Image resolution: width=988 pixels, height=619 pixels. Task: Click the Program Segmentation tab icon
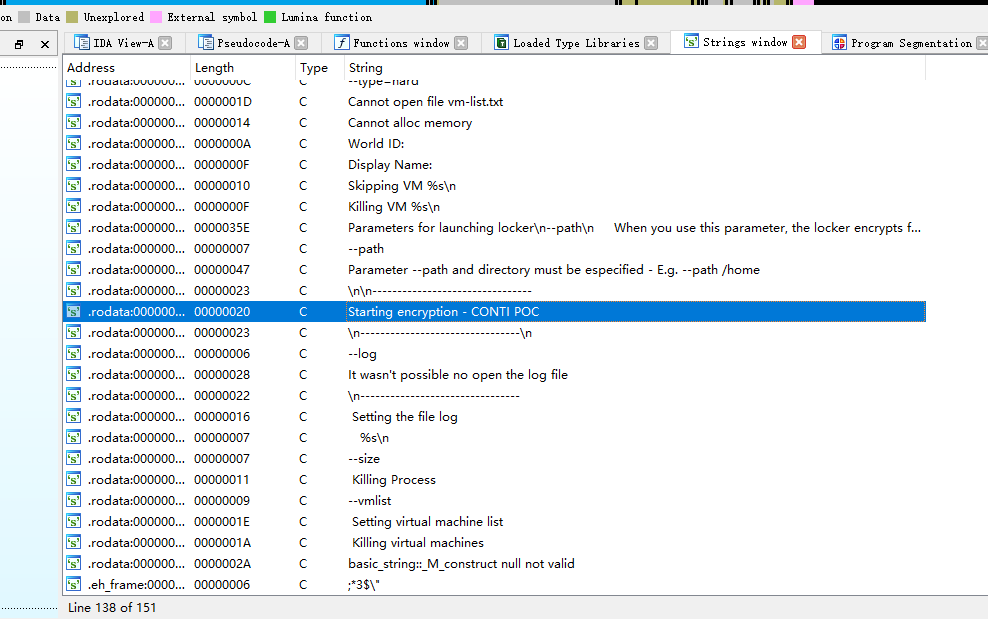(839, 43)
